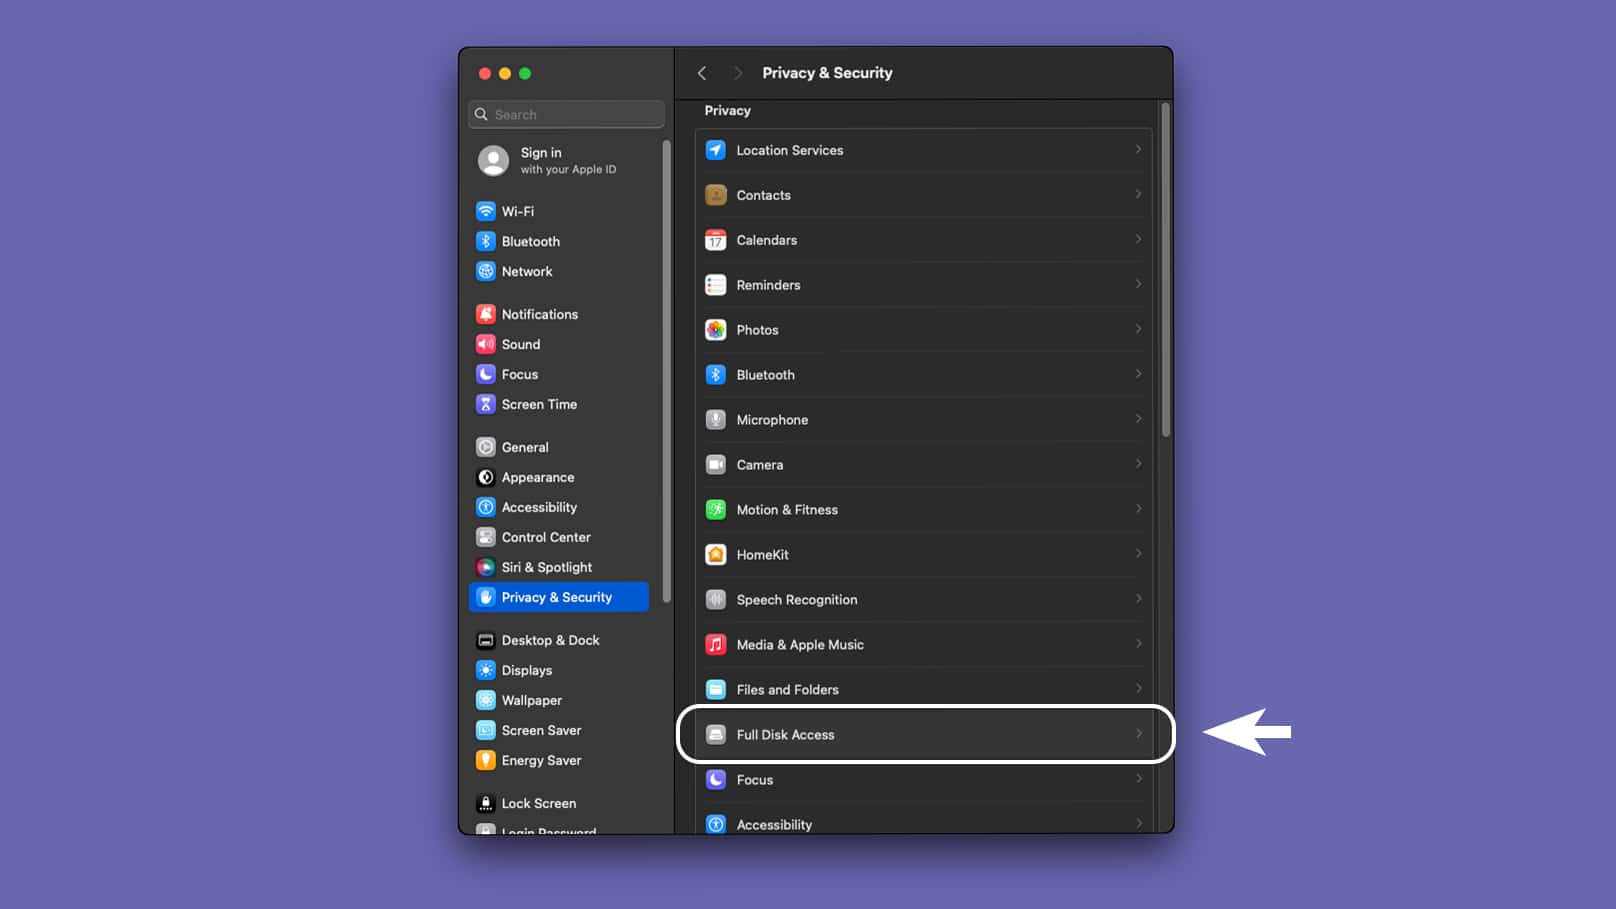Open Screen Time in sidebar
Screen dimensions: 1616x909
pos(558,404)
